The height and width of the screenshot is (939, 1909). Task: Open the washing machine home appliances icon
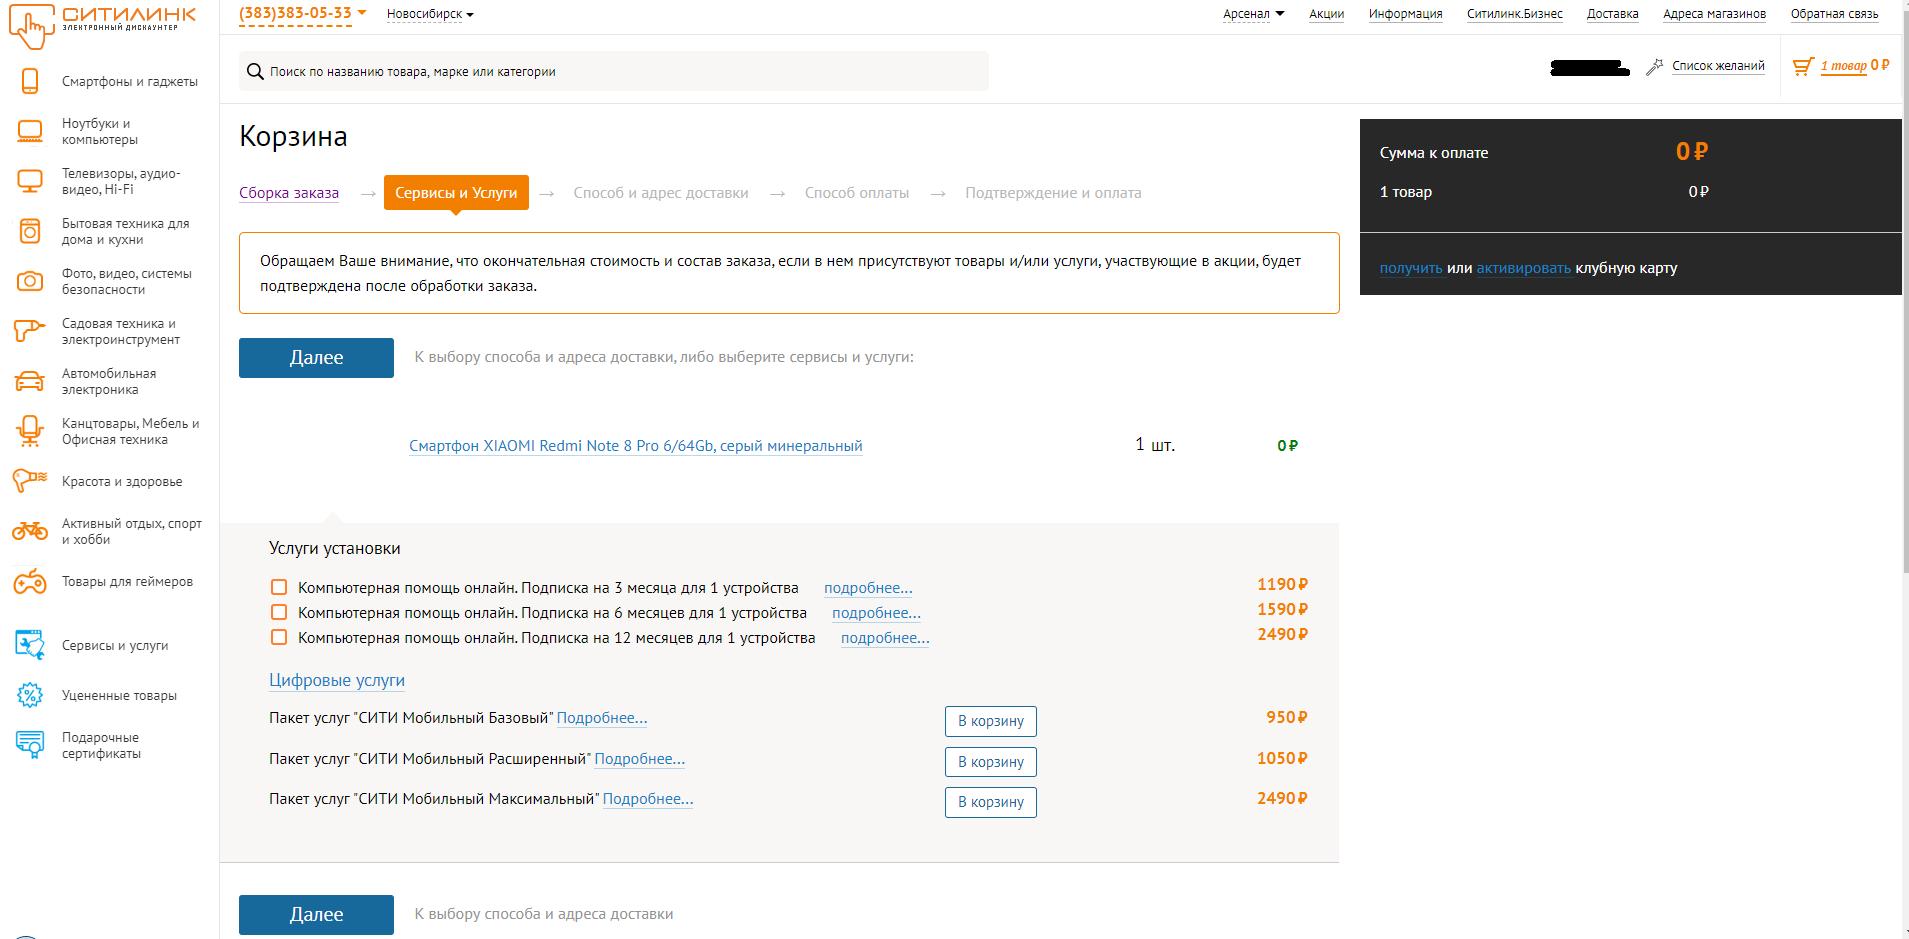[x=30, y=231]
